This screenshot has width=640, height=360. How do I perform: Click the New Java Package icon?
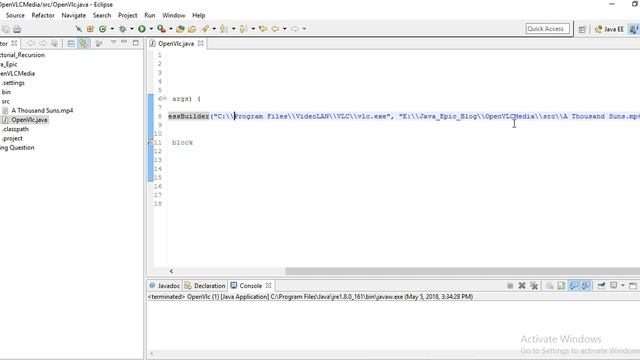point(90,29)
